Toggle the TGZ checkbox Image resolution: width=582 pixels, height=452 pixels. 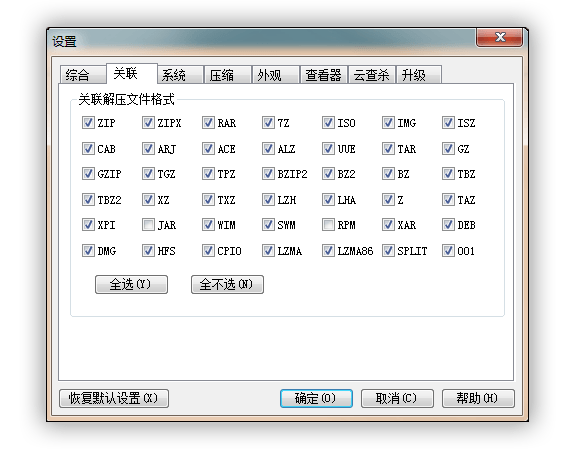148,174
